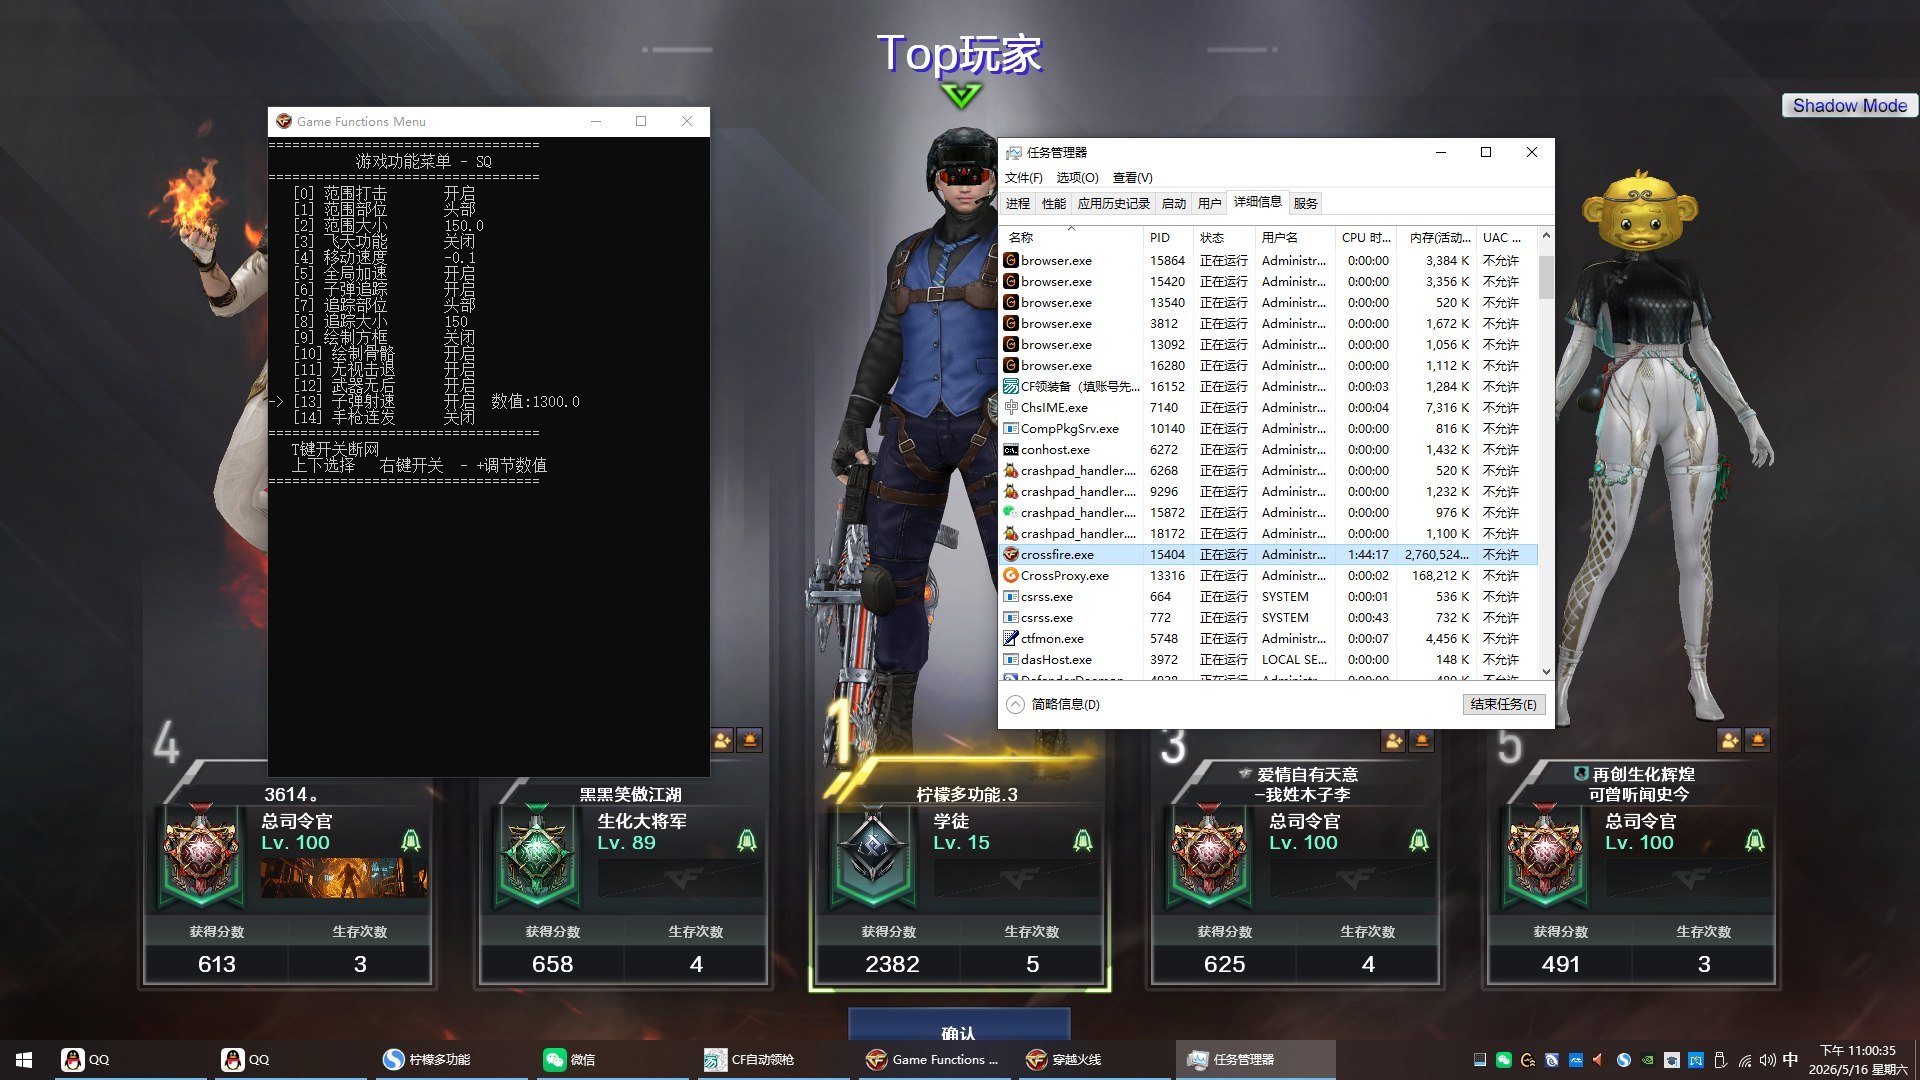
Task: Click the process list scrollbar thumb
Action: tap(1546, 277)
